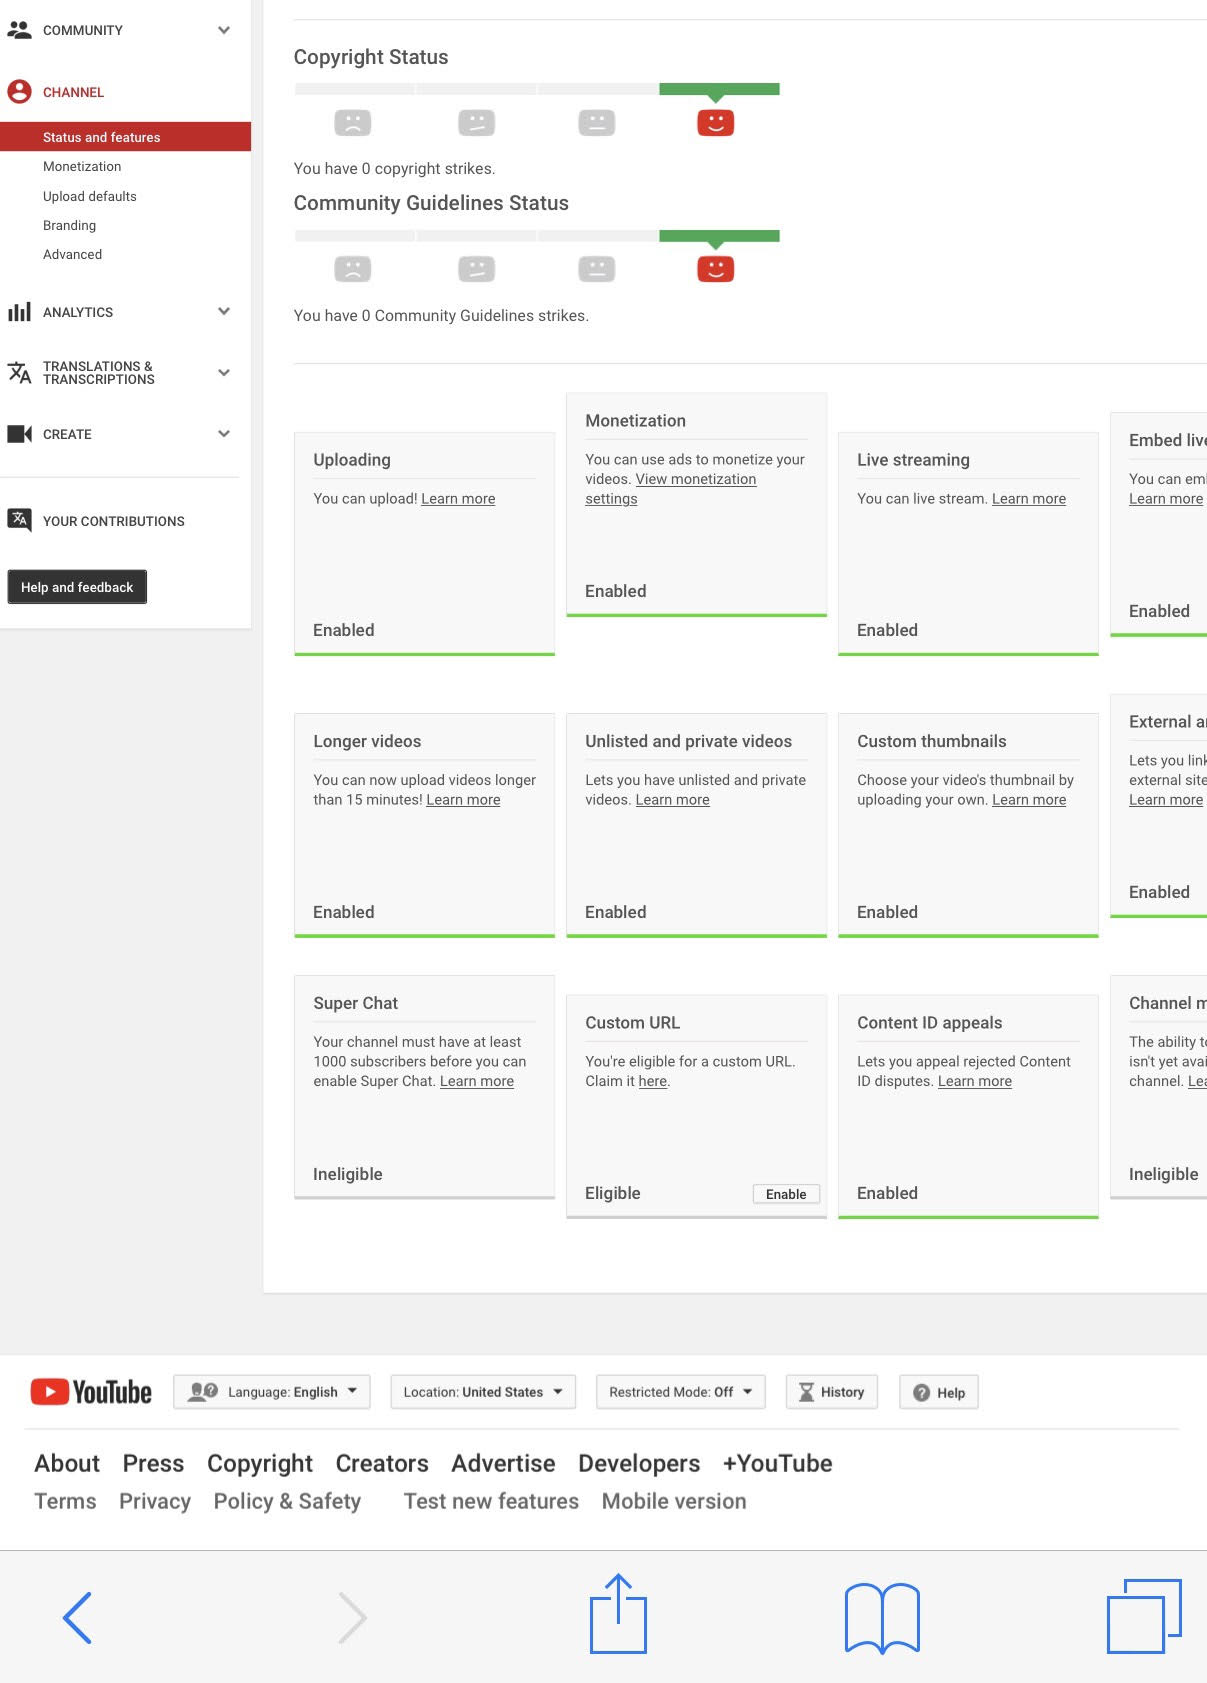Expand the Create section chevron
1207x1683 pixels.
click(224, 434)
